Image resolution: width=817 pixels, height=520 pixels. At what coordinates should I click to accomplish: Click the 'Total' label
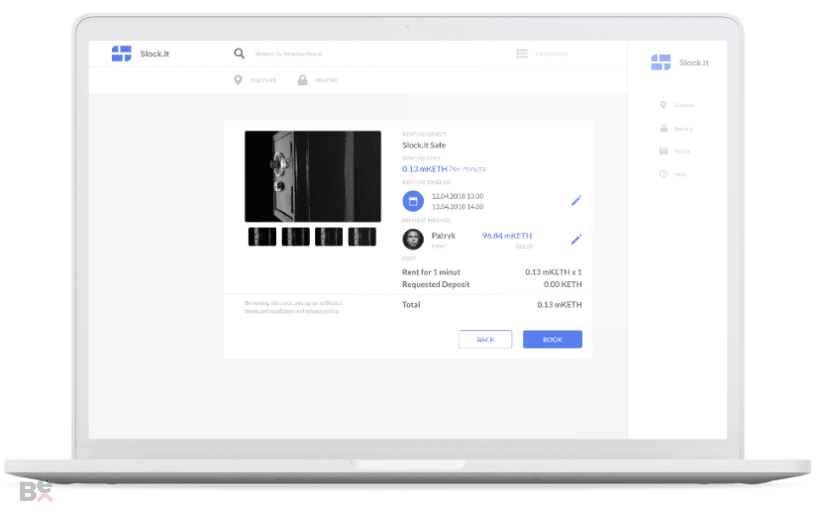[411, 305]
